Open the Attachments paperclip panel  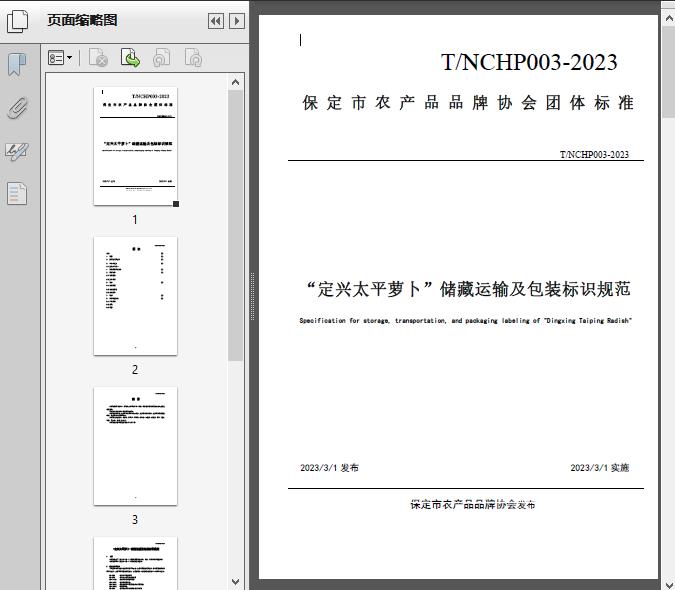click(17, 108)
